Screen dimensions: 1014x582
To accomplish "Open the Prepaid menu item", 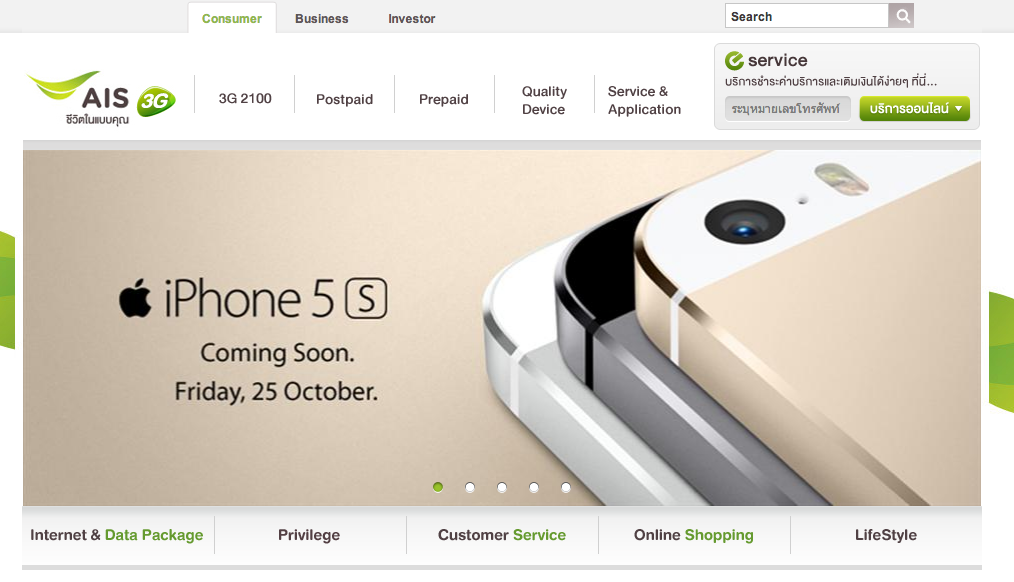I will [x=444, y=99].
